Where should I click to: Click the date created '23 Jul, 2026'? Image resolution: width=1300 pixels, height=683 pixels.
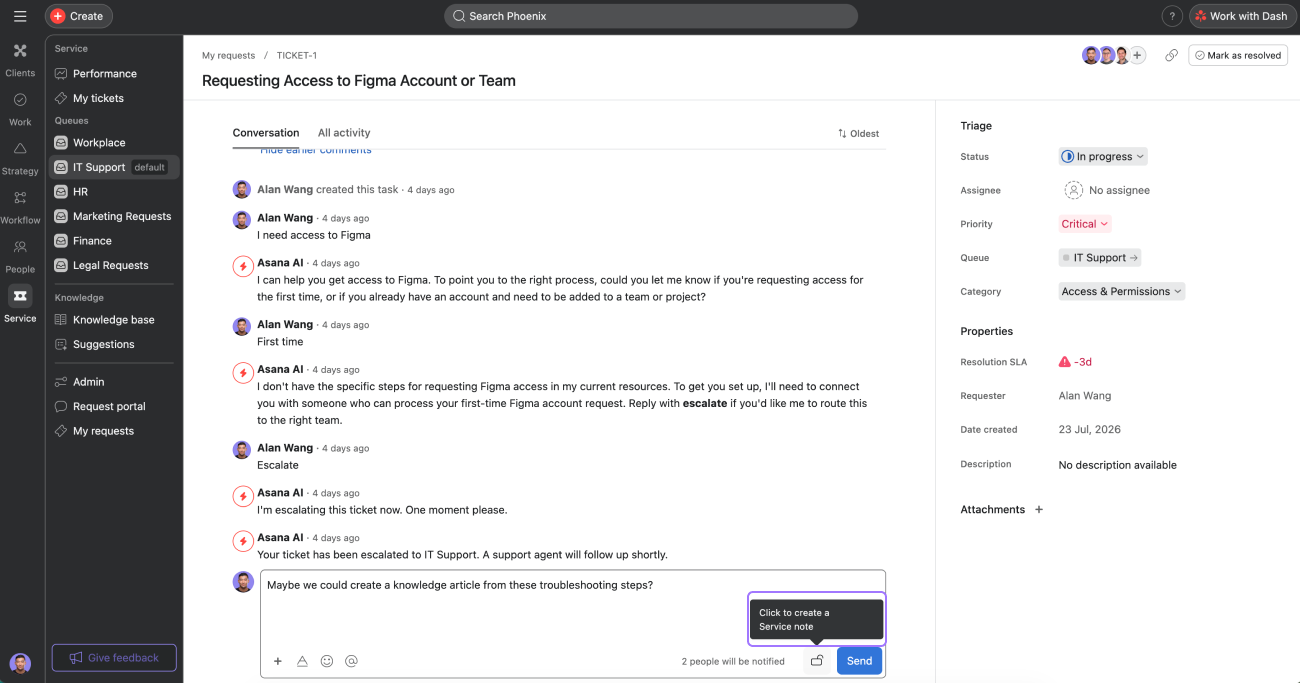click(1090, 429)
